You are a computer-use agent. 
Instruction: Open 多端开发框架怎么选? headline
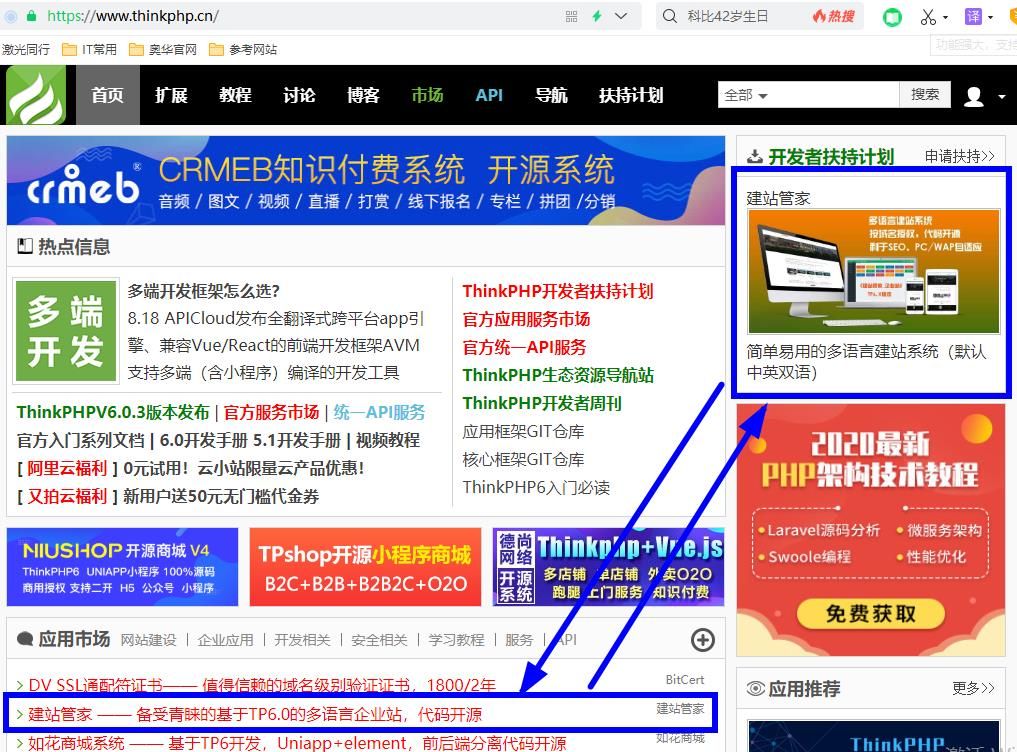[204, 291]
